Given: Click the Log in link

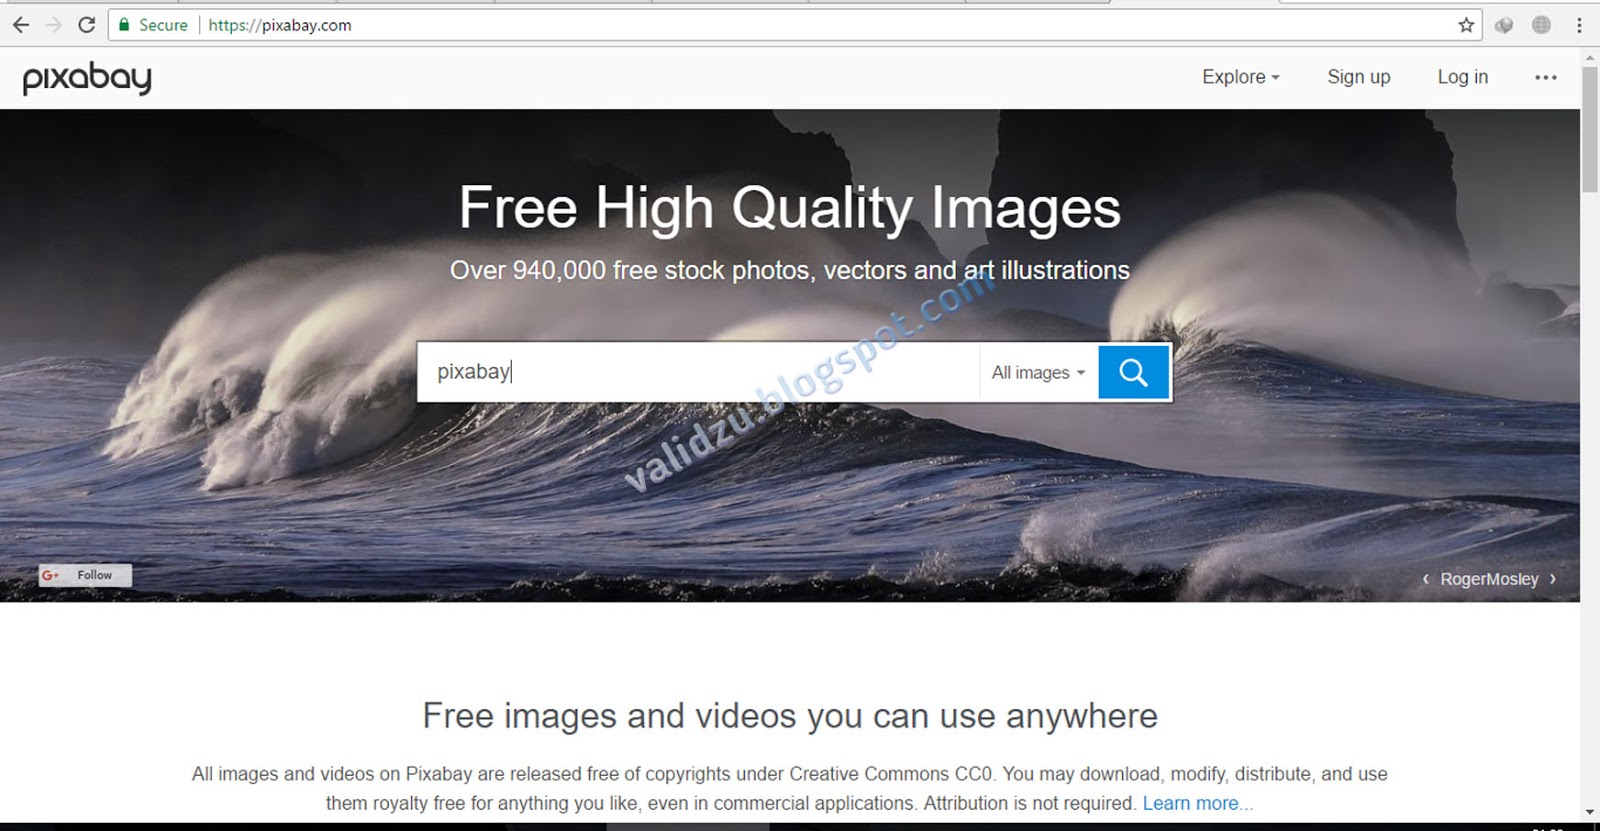Looking at the screenshot, I should (x=1462, y=77).
